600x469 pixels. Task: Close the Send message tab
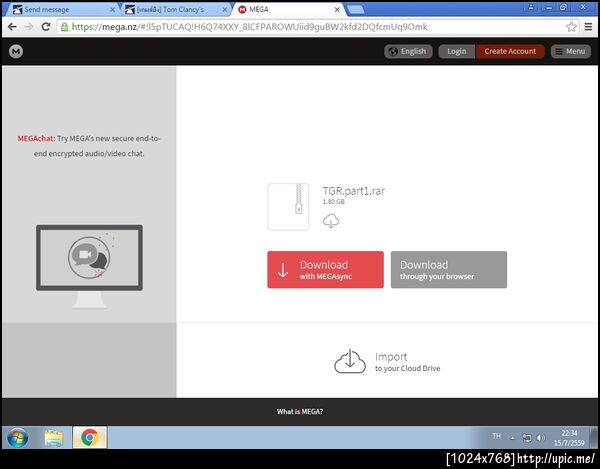pos(112,10)
